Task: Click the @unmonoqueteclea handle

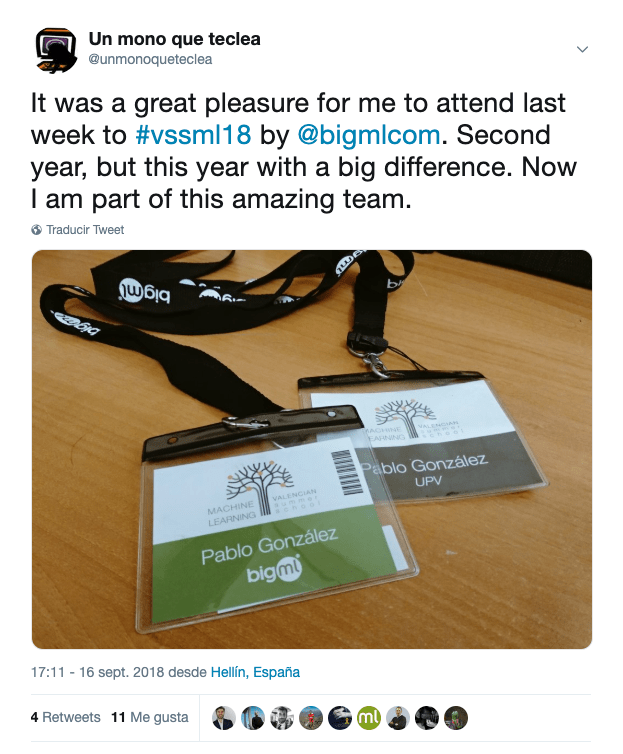Action: [150, 59]
